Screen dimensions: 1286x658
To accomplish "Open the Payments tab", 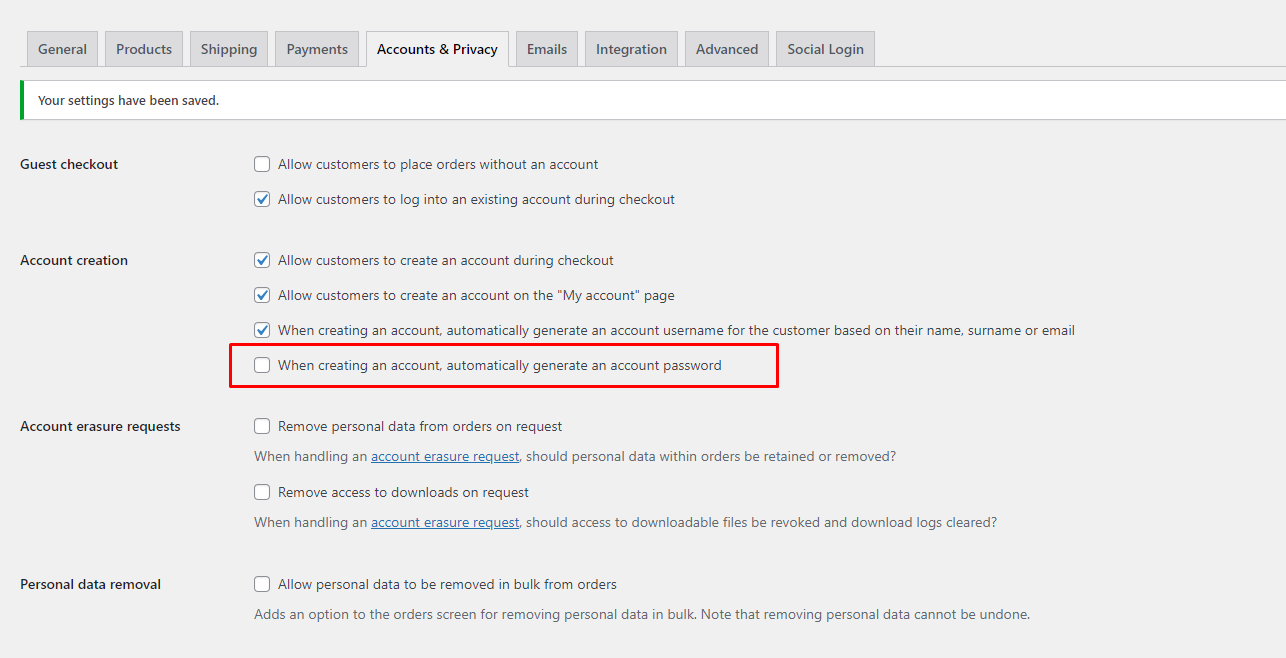I will point(317,49).
